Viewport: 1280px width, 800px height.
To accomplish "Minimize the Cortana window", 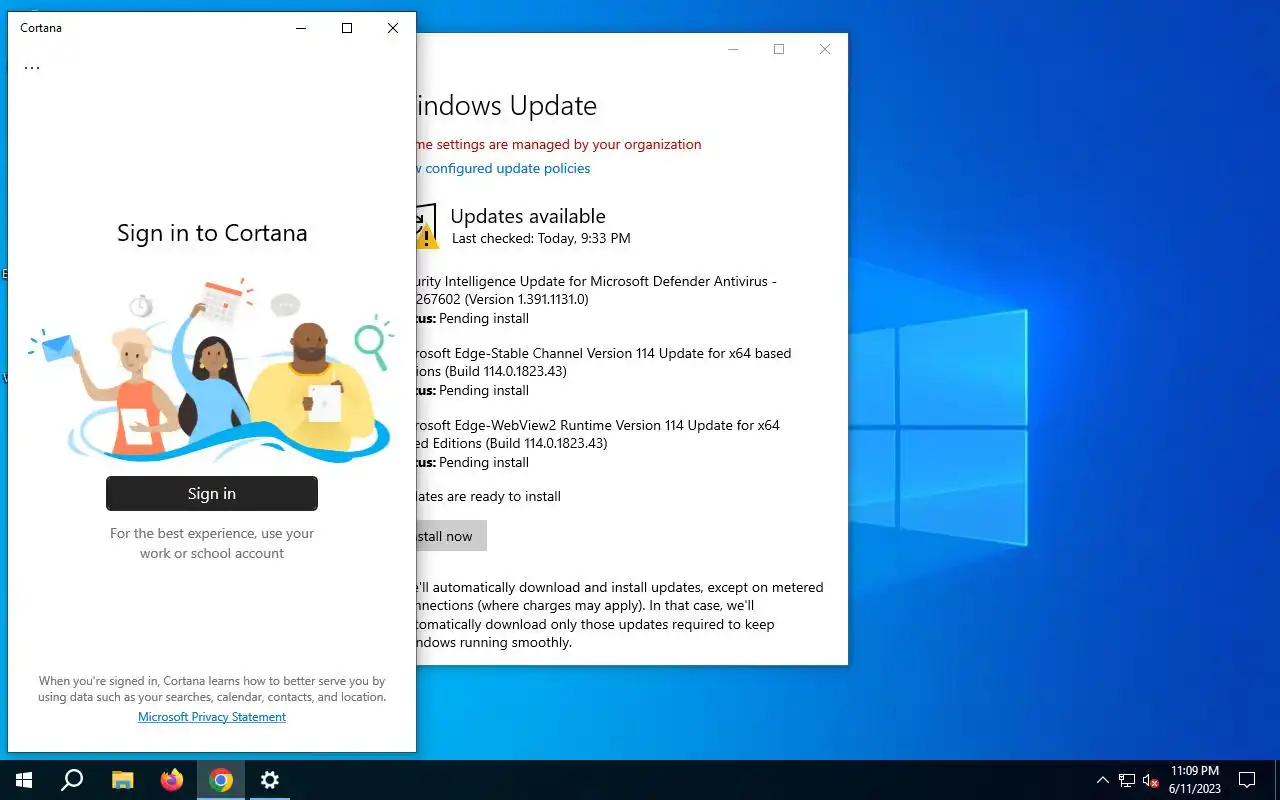I will (x=301, y=28).
